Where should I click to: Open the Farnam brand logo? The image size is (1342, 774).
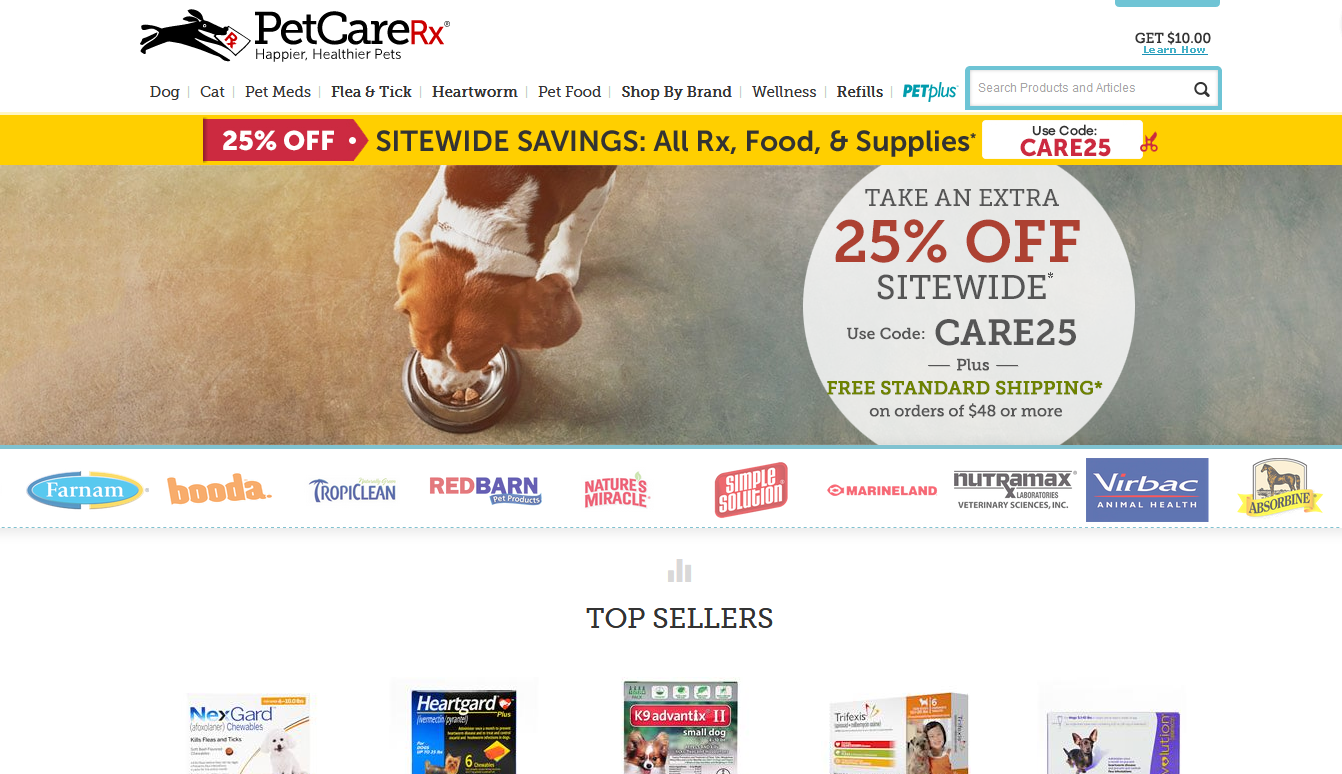coord(87,490)
